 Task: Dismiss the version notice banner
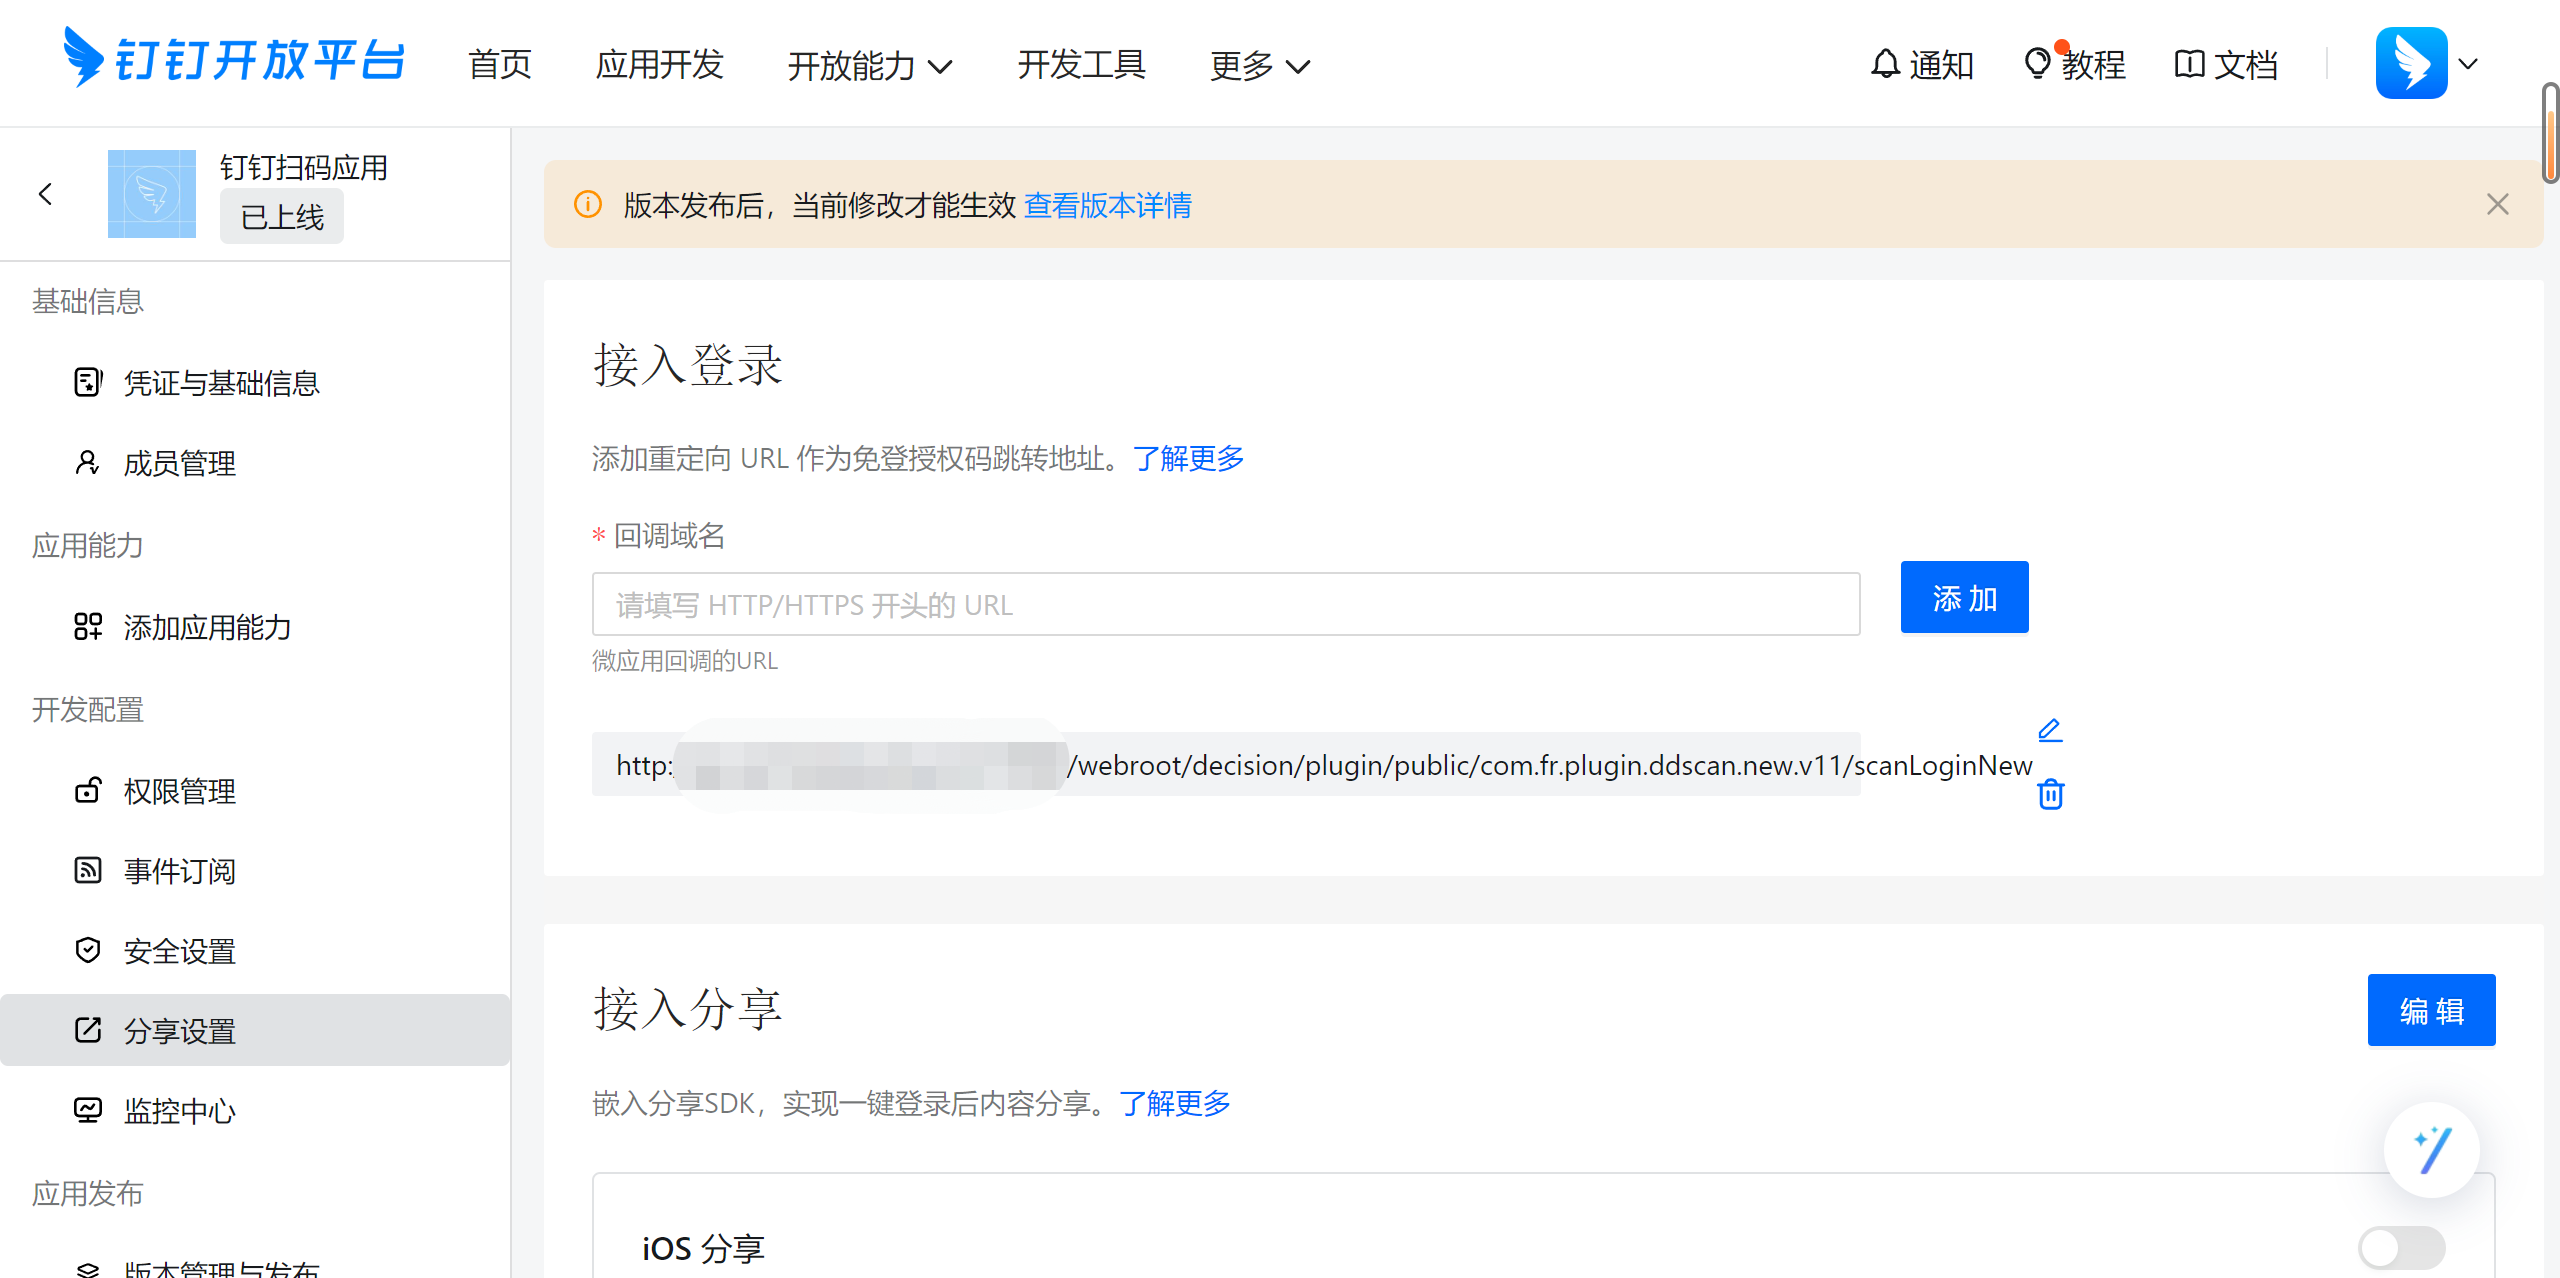click(2497, 205)
